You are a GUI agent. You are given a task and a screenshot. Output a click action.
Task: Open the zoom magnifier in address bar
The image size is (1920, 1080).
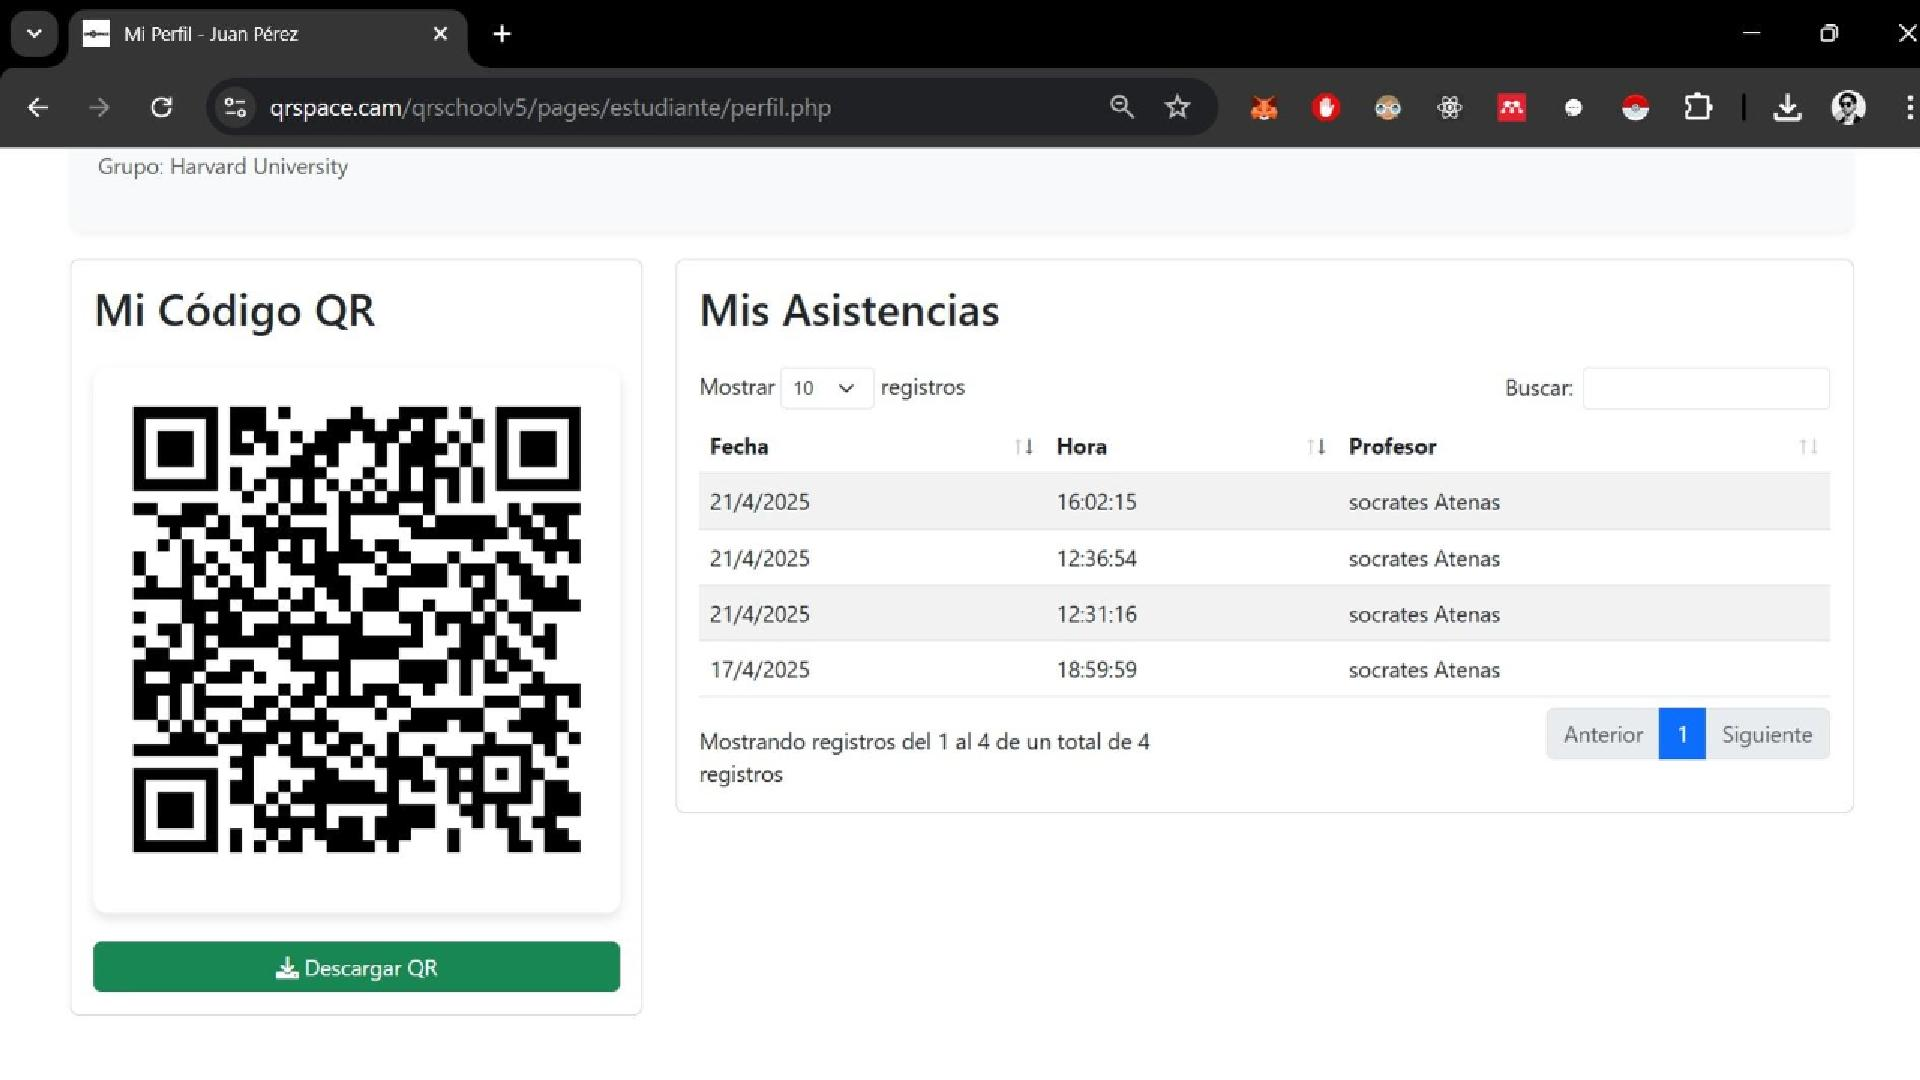(1122, 107)
